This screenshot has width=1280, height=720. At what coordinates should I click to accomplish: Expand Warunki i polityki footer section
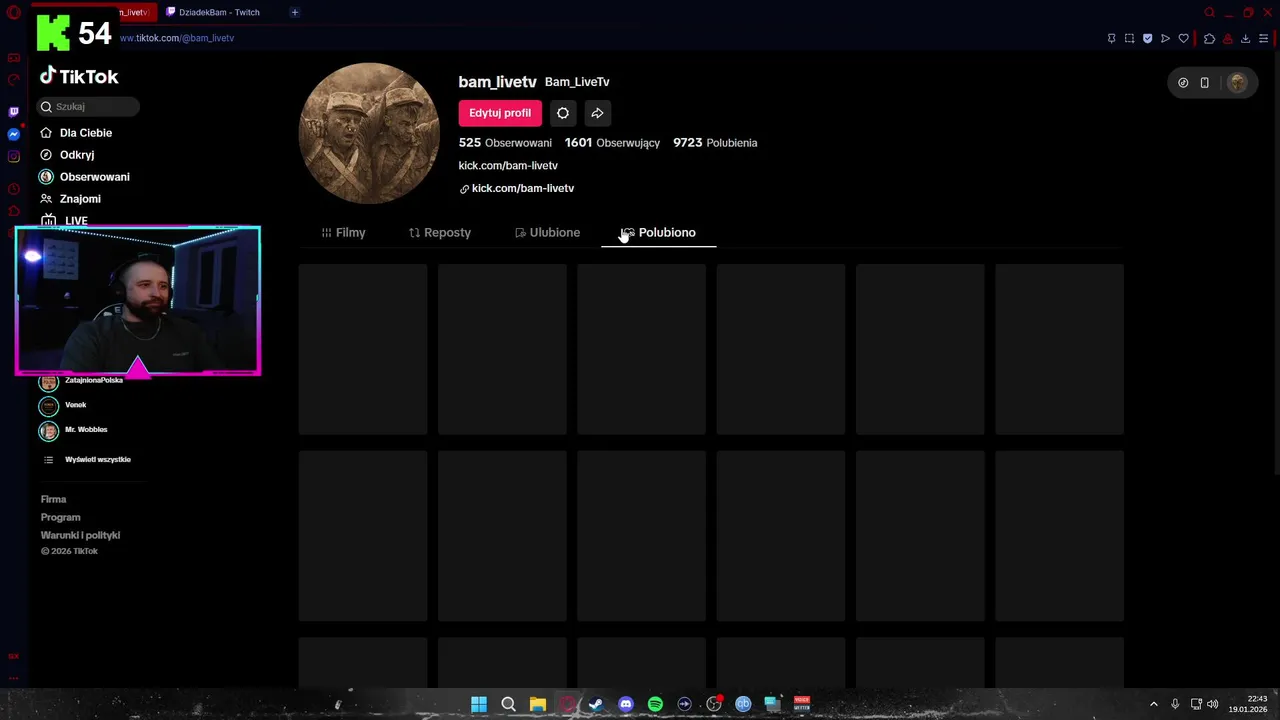(x=80, y=535)
